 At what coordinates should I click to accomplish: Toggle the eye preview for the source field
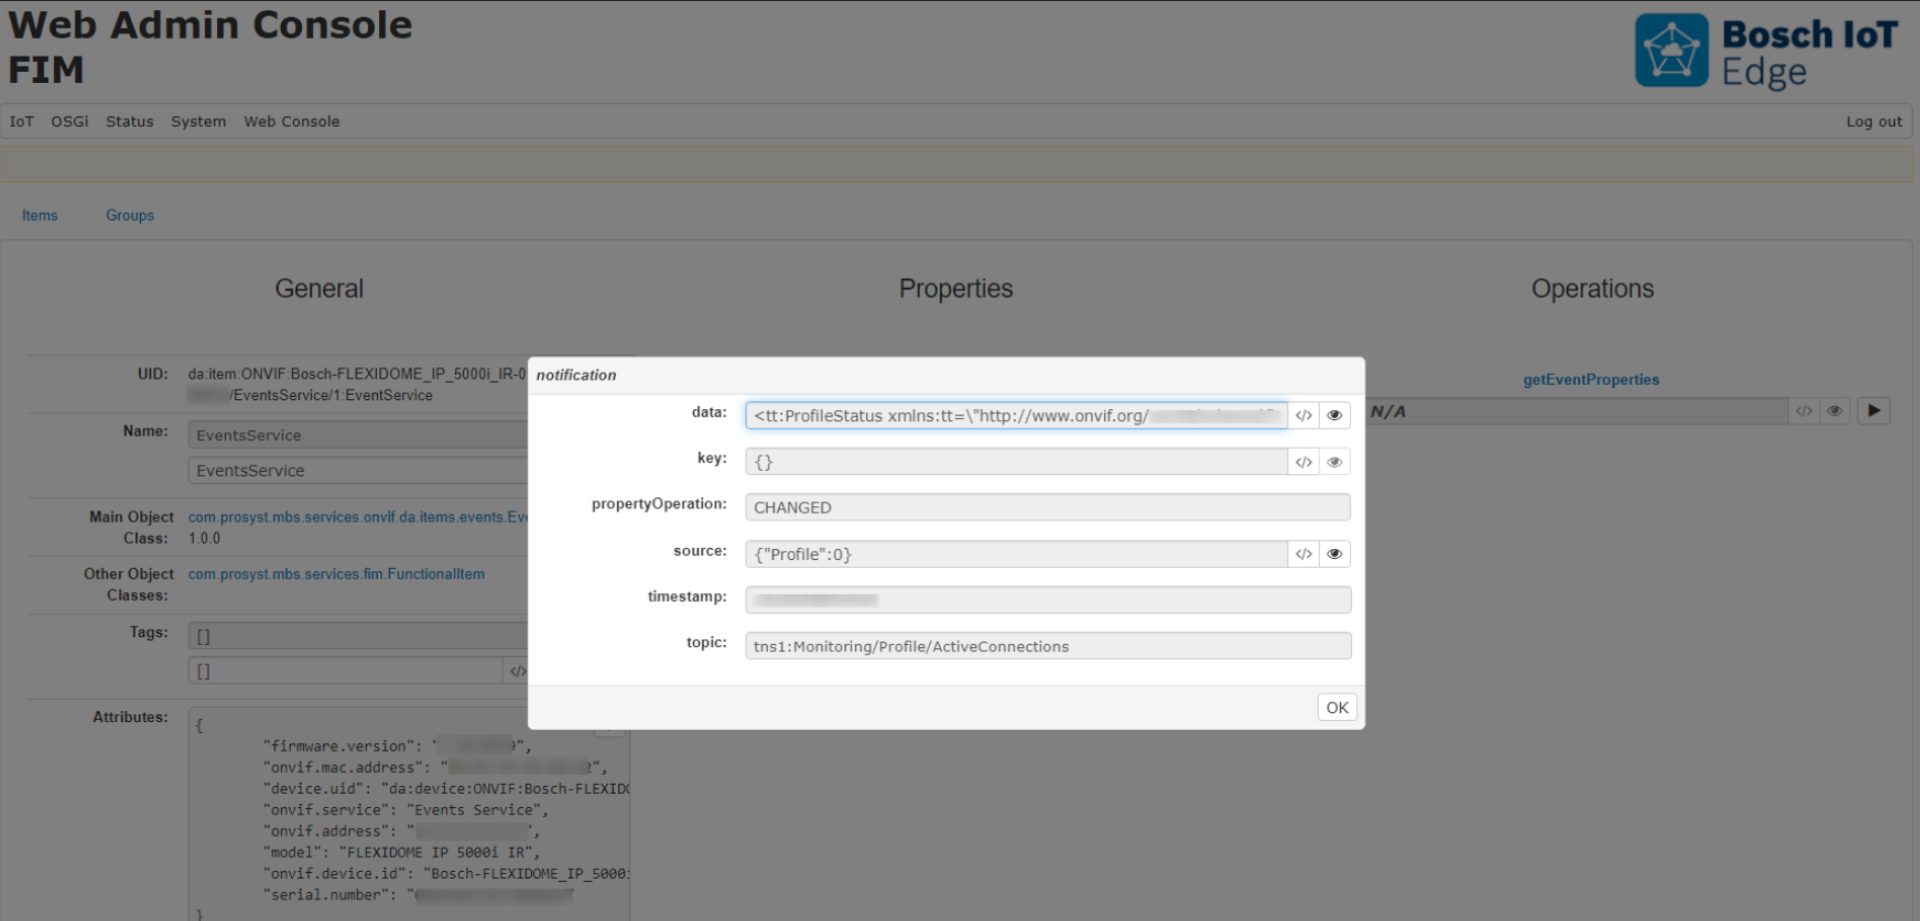pyautogui.click(x=1334, y=553)
